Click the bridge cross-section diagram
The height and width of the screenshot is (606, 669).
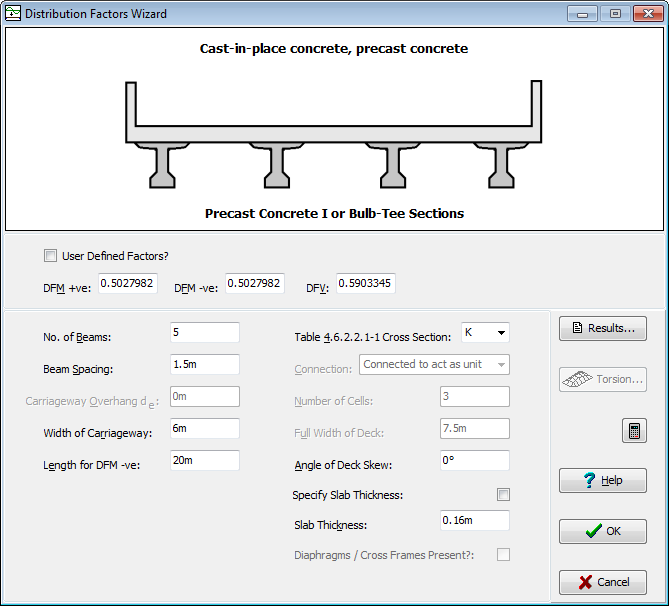click(334, 134)
